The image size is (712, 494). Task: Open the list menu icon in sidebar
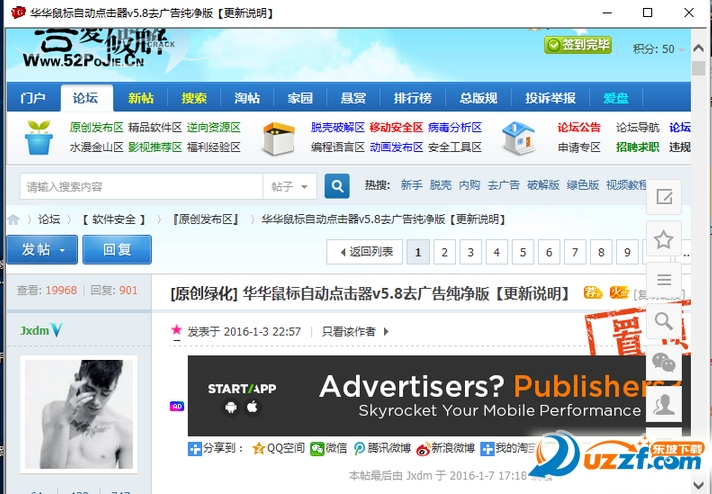(664, 280)
